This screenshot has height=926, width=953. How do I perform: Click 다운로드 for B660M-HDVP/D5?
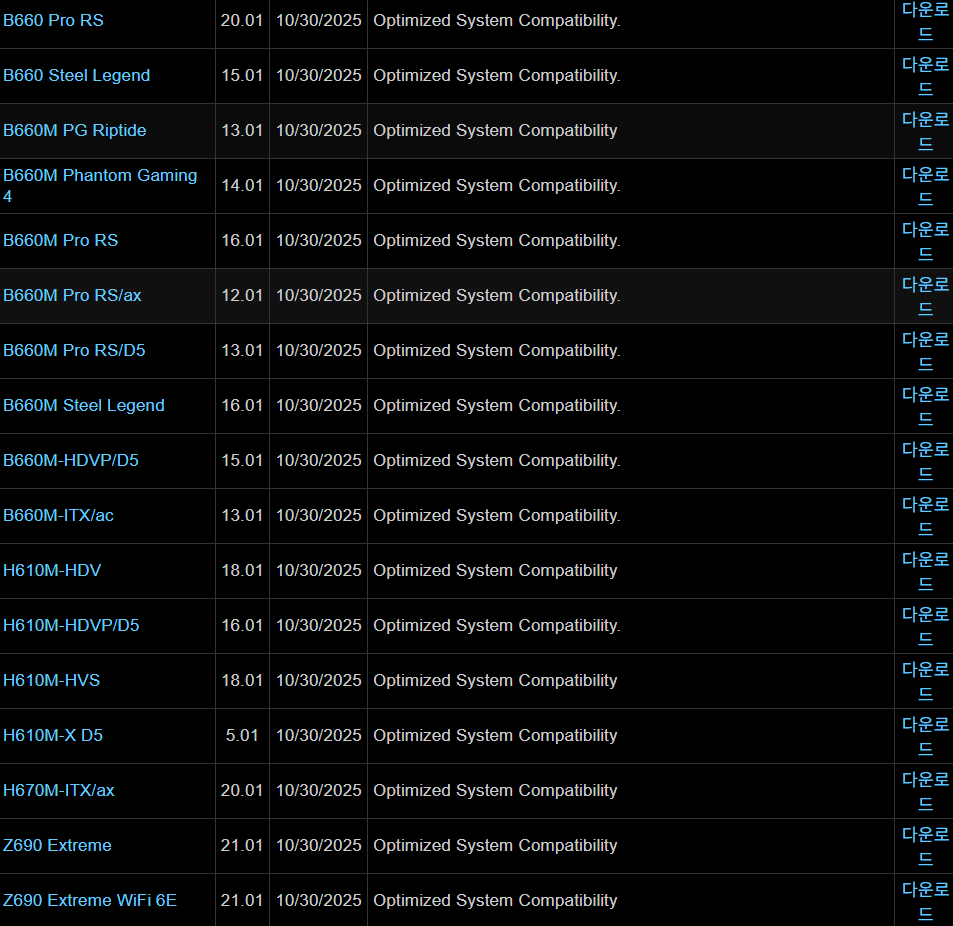(925, 461)
